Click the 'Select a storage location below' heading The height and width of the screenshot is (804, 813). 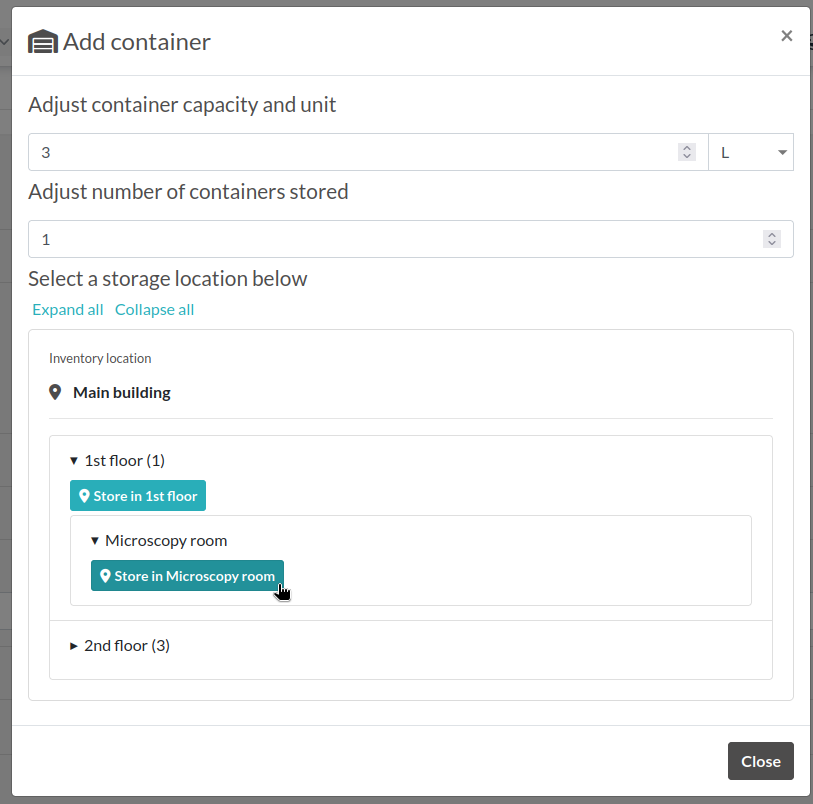click(167, 278)
